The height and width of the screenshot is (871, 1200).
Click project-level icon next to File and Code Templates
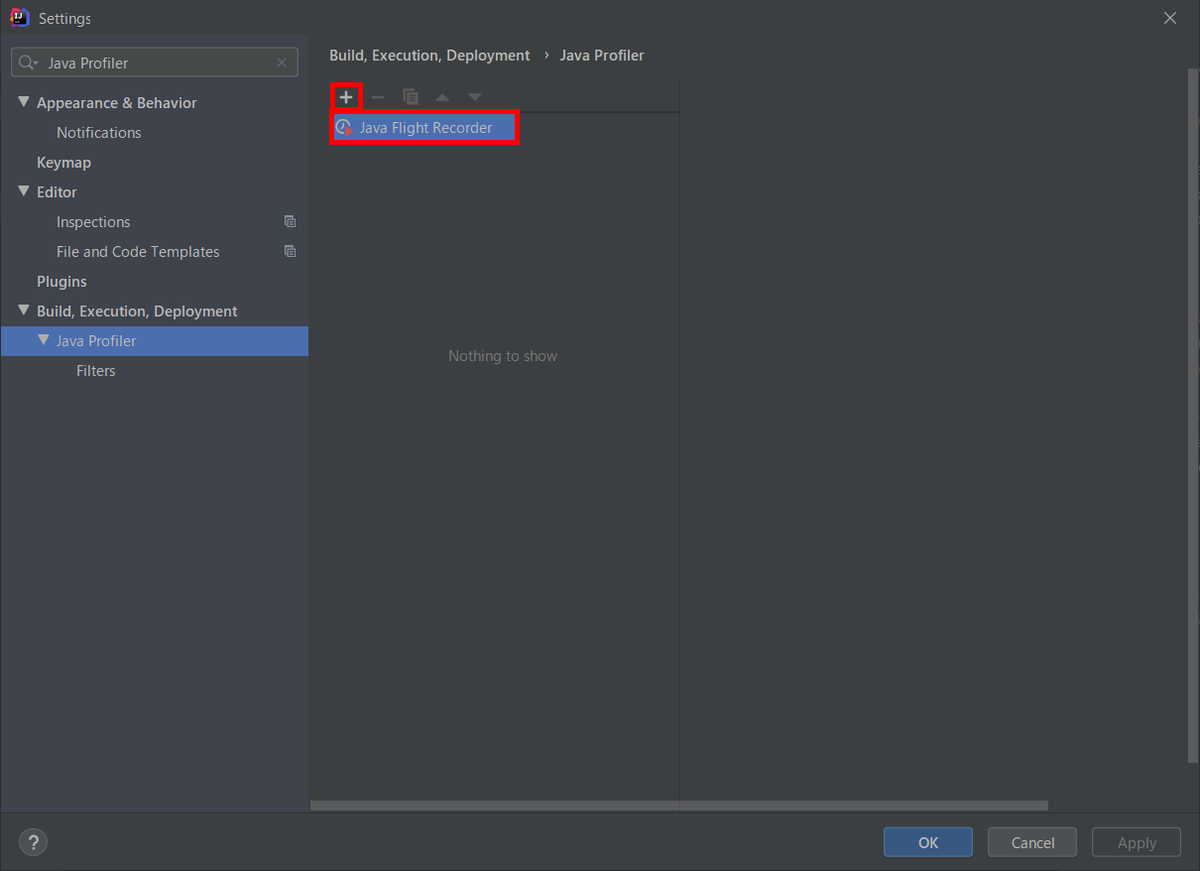coord(290,252)
